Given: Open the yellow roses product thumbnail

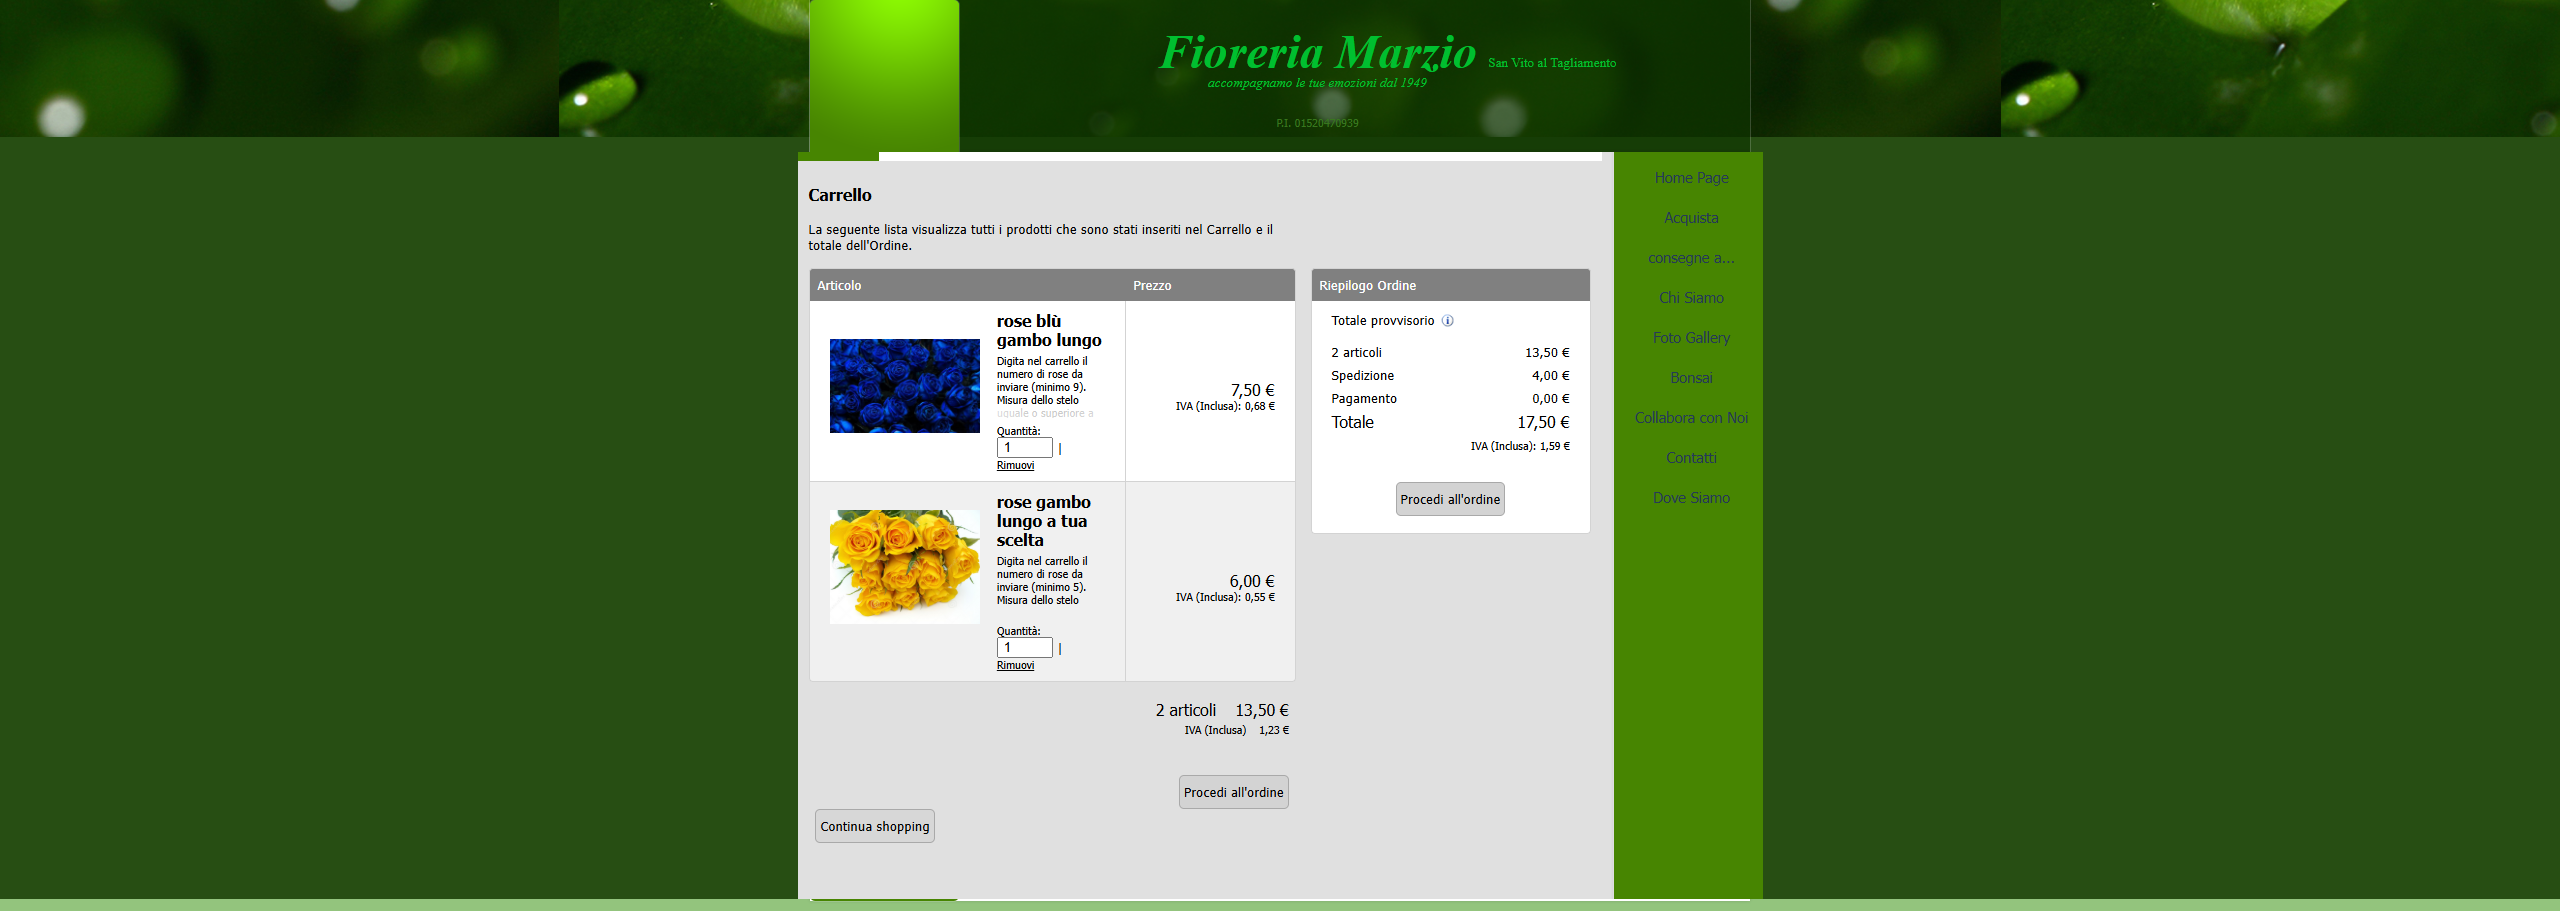Looking at the screenshot, I should coord(904,566).
